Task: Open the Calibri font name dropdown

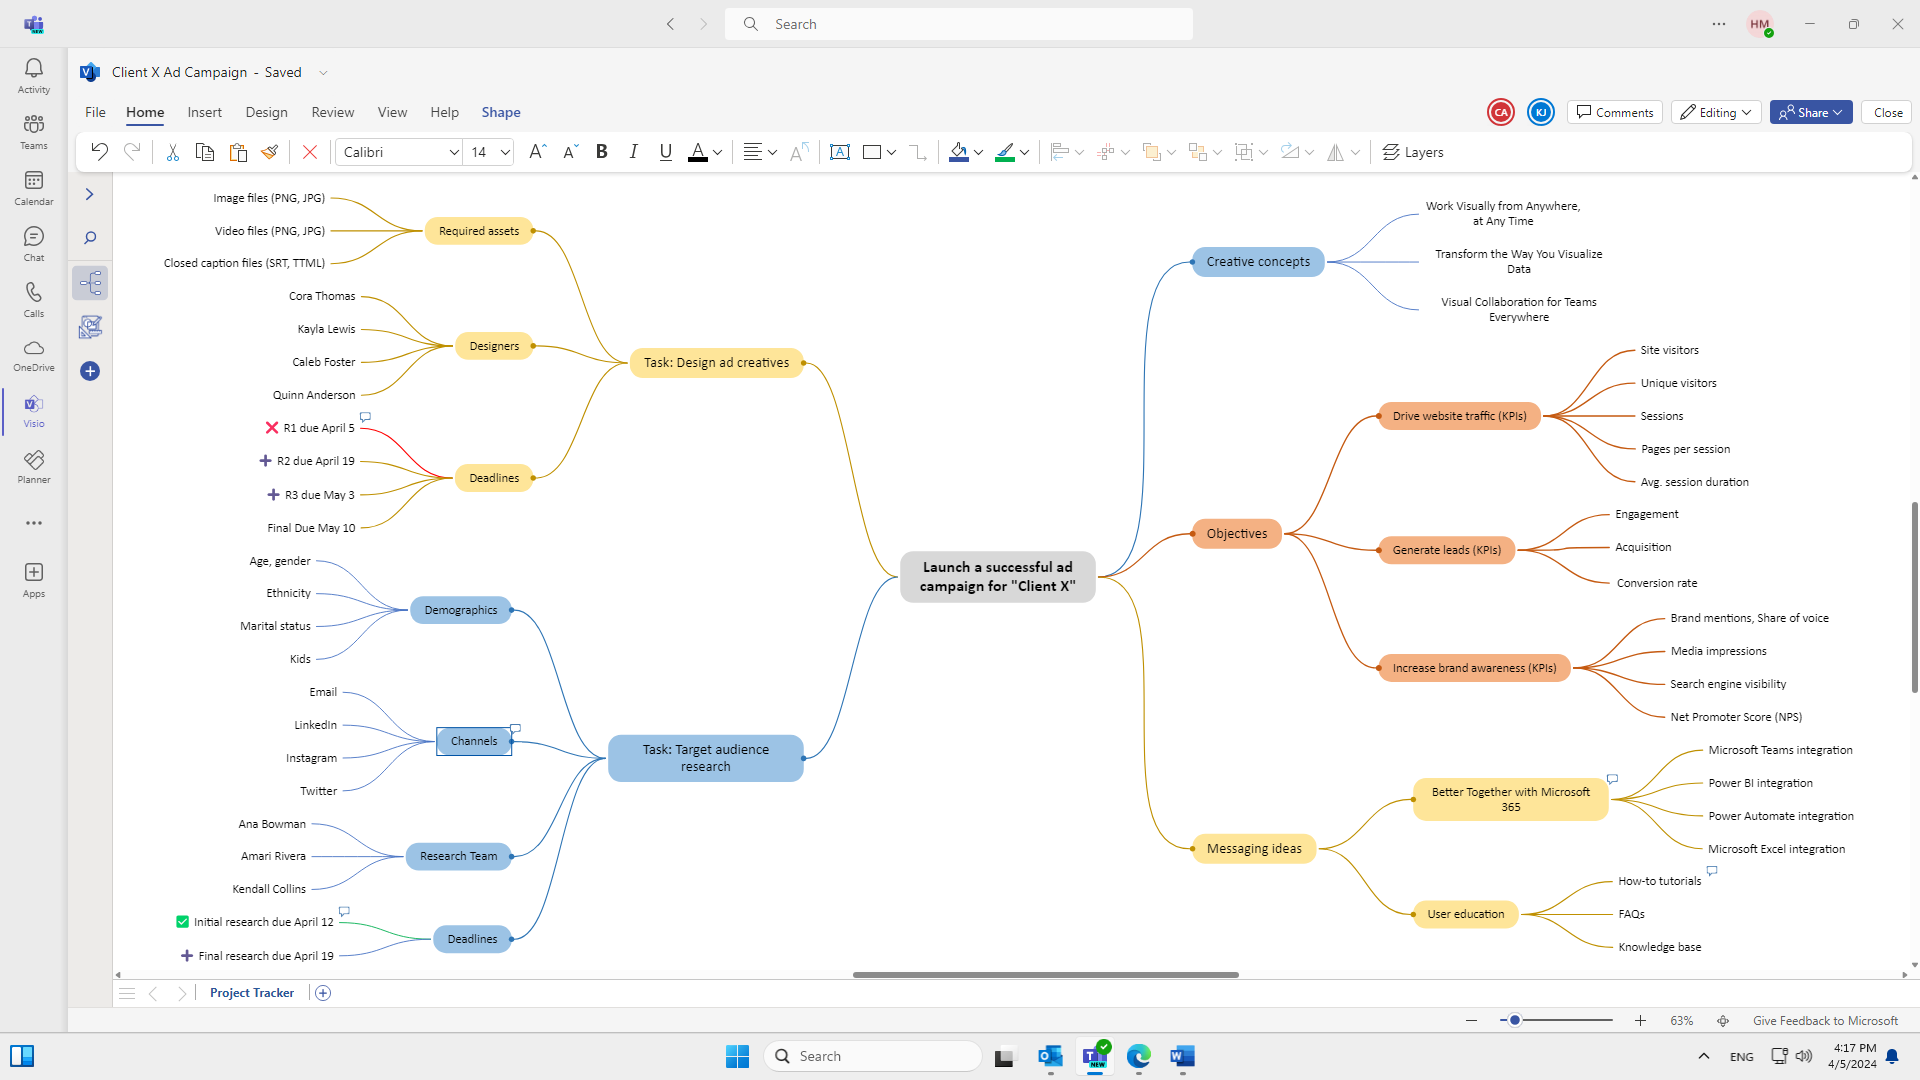Action: (x=453, y=152)
